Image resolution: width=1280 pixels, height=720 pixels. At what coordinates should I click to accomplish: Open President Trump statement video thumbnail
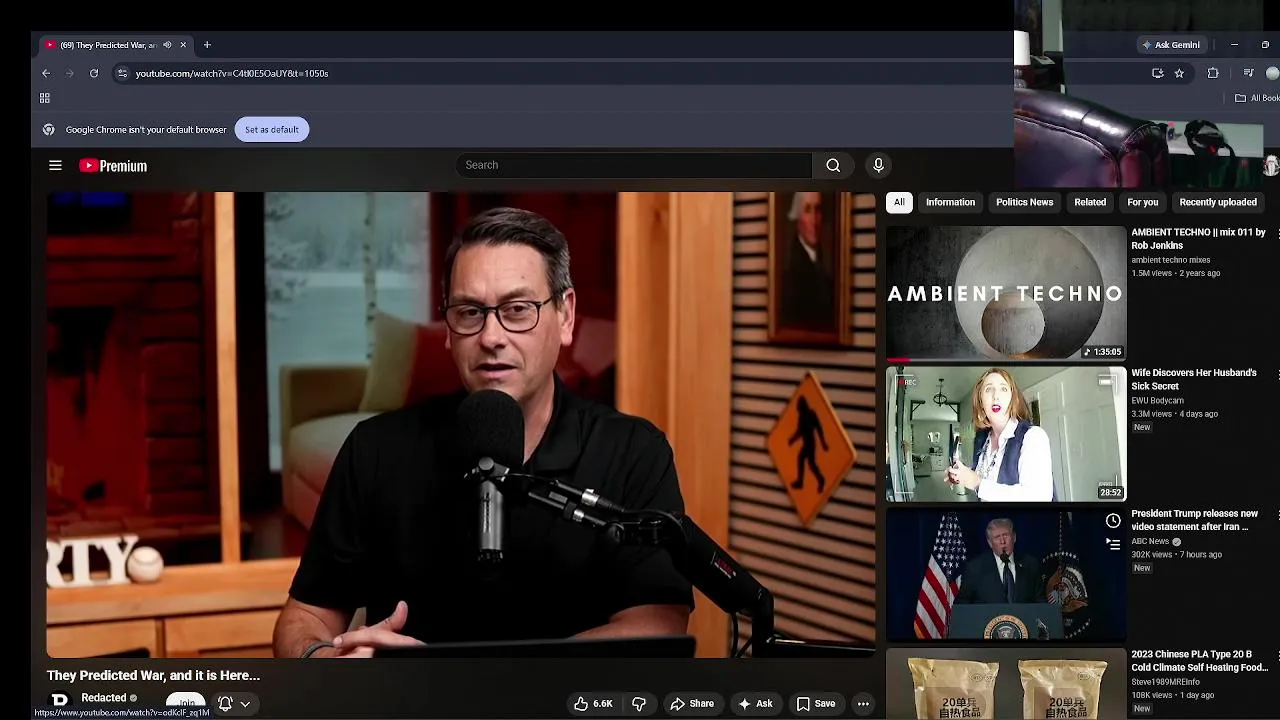pos(1006,575)
